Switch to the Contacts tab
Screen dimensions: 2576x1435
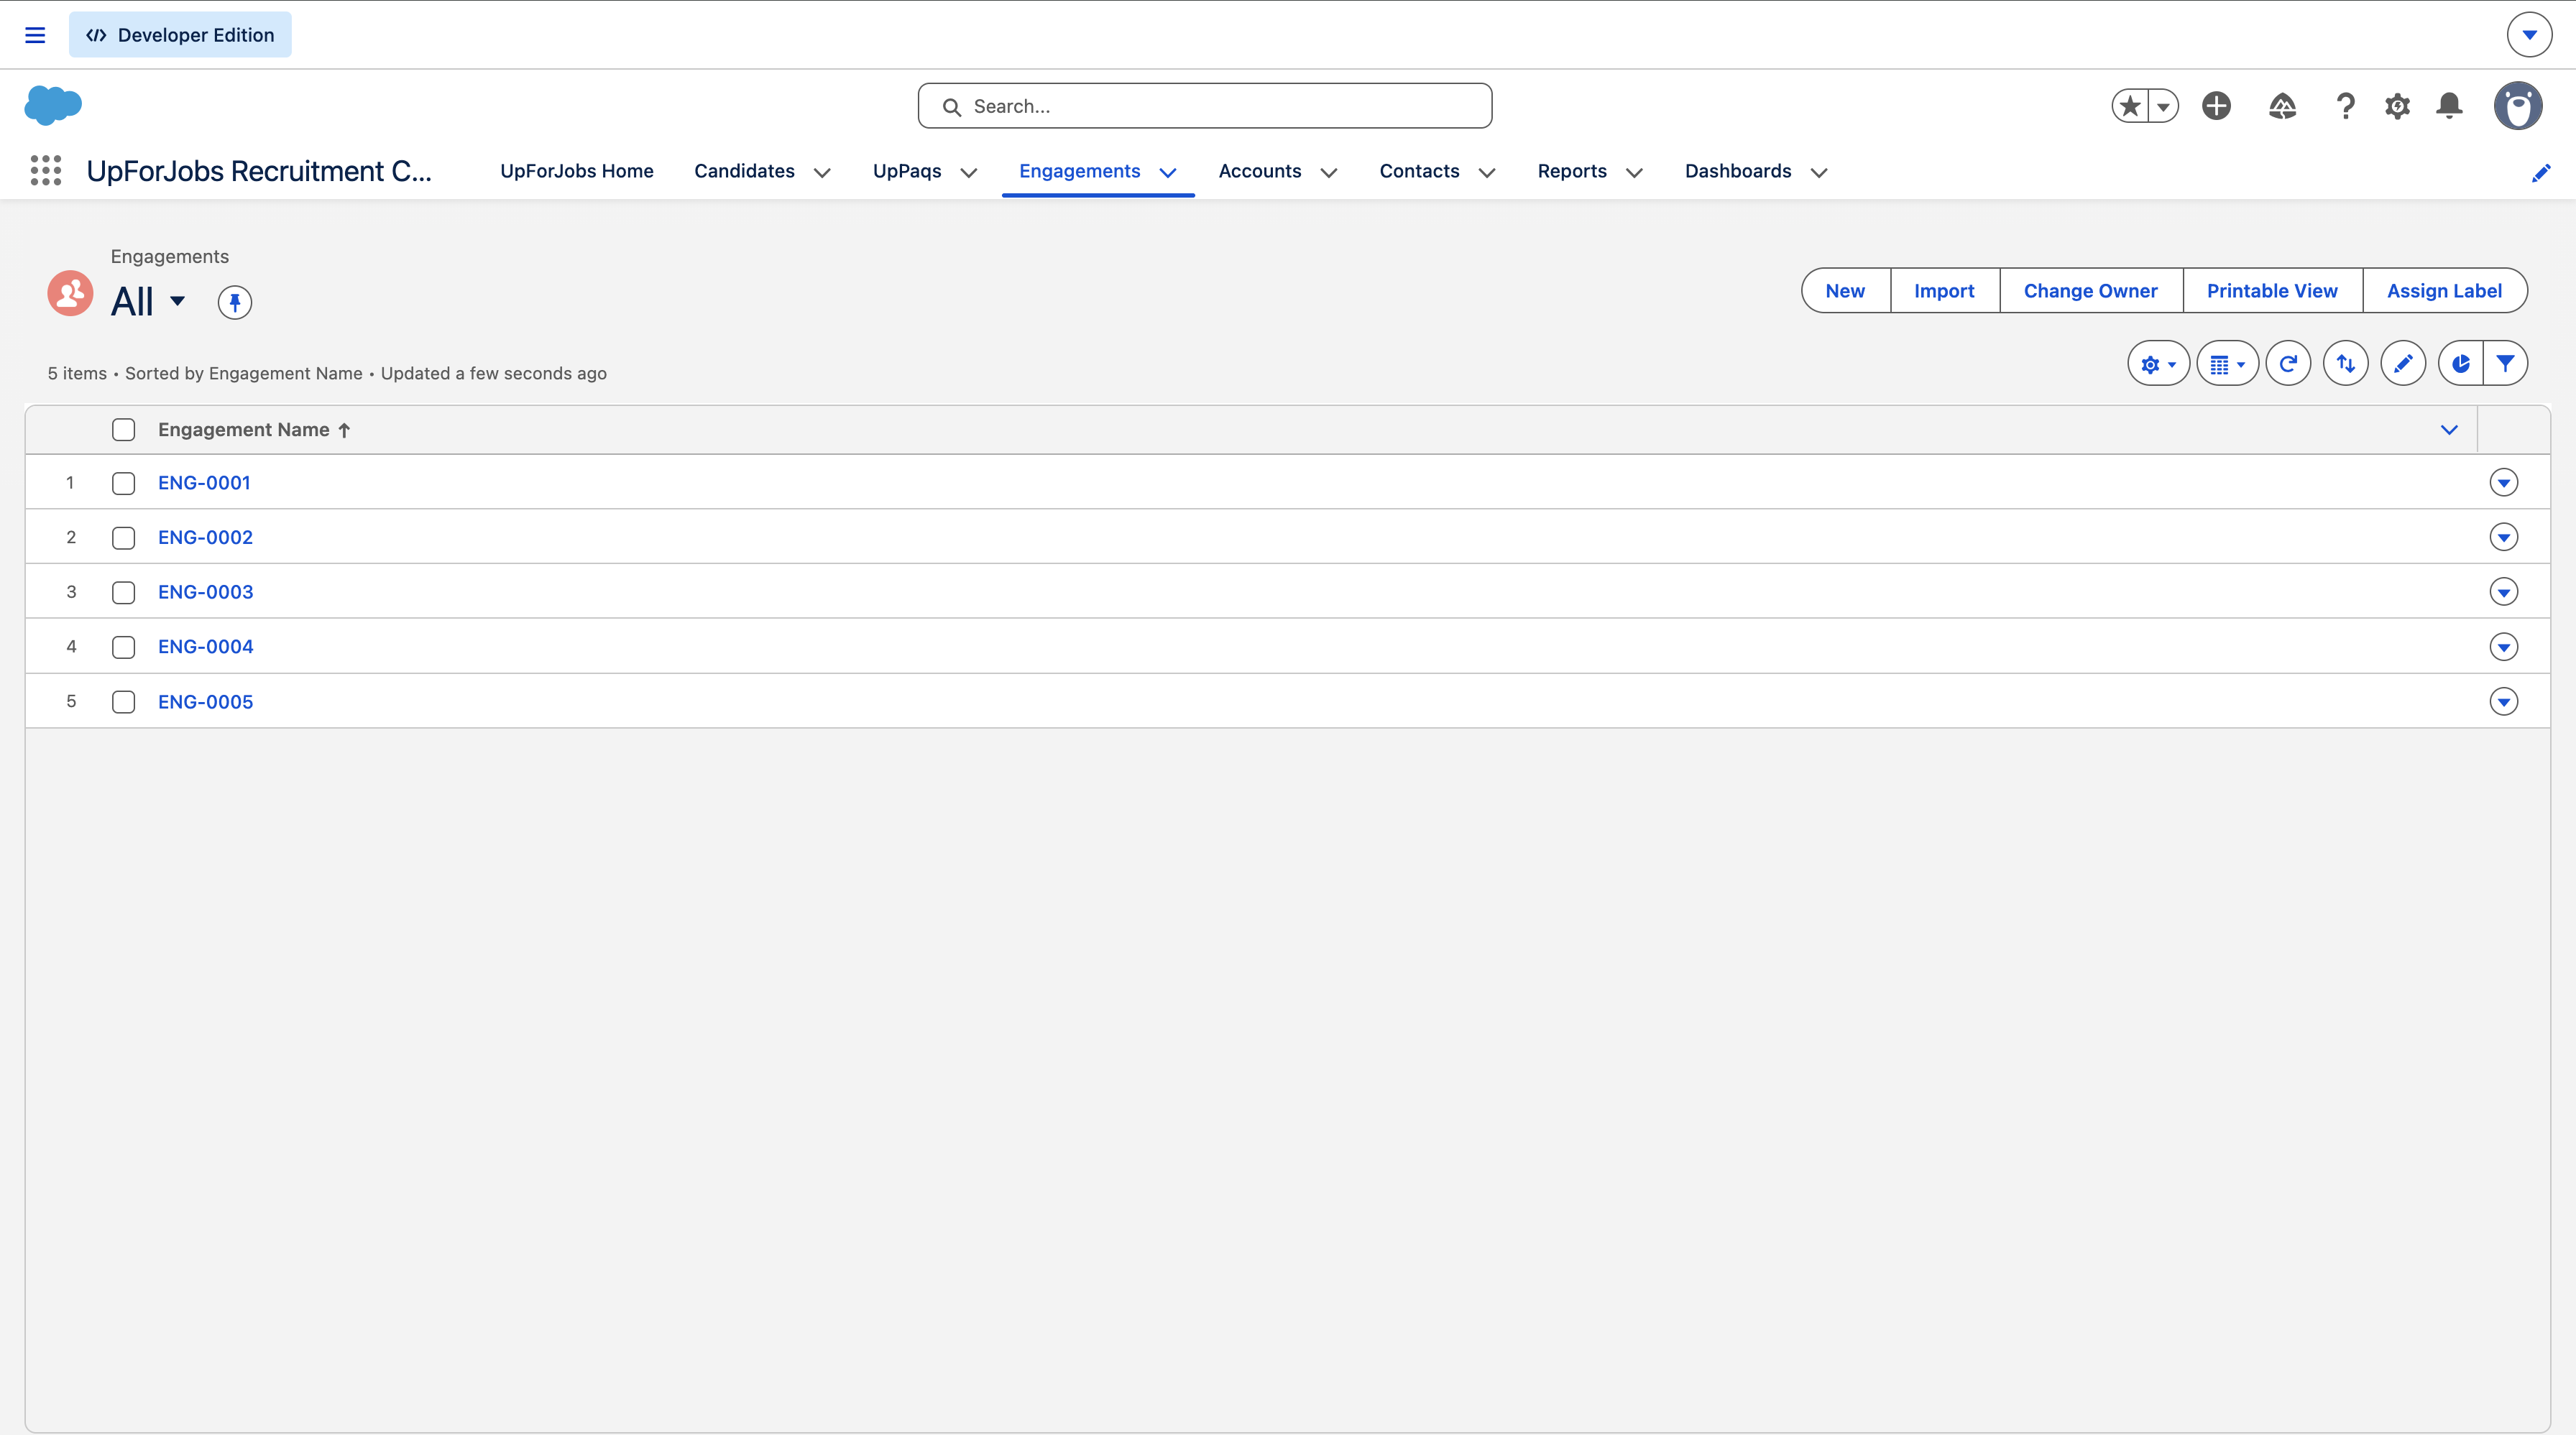click(1419, 171)
